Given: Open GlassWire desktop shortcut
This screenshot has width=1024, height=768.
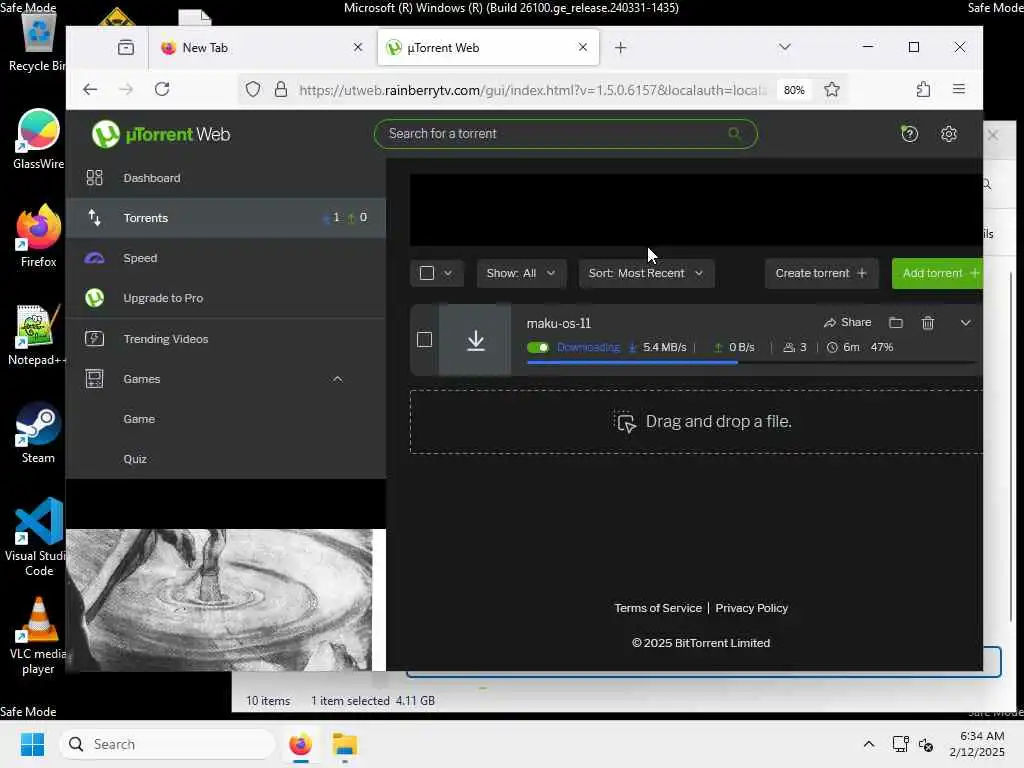Looking at the screenshot, I should [x=38, y=139].
